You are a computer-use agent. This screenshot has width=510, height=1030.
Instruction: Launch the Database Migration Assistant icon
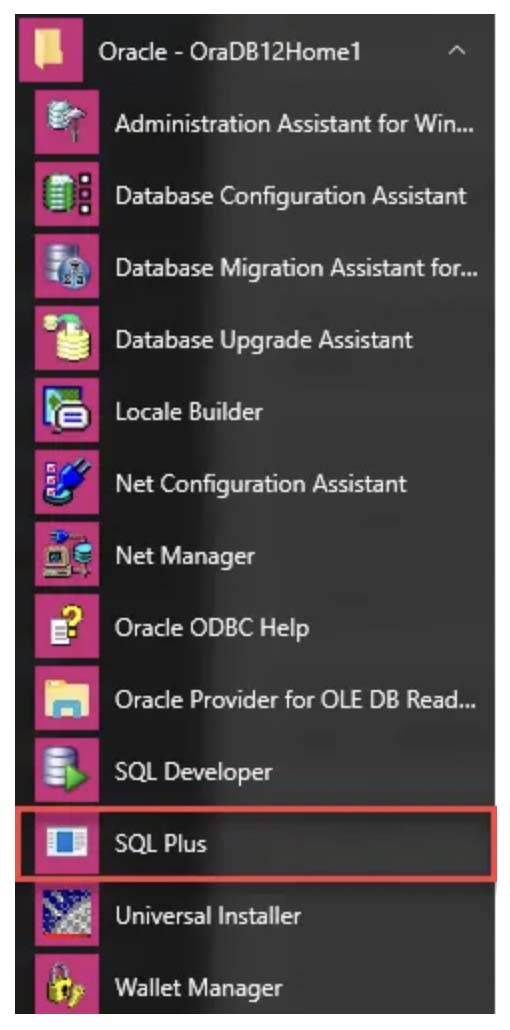click(66, 267)
